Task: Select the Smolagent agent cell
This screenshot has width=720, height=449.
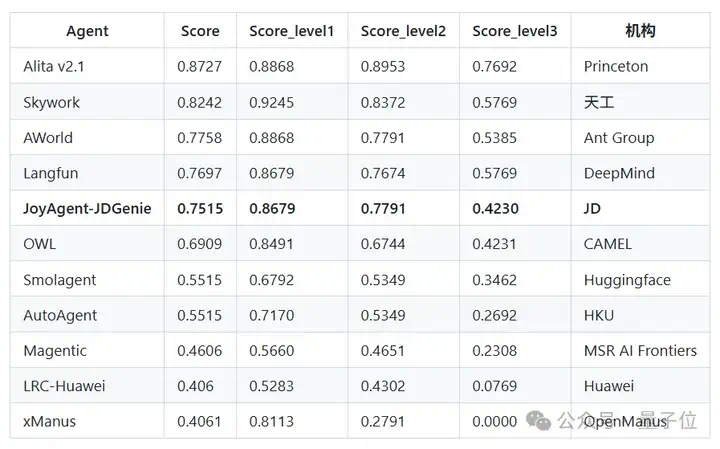Action: point(60,280)
